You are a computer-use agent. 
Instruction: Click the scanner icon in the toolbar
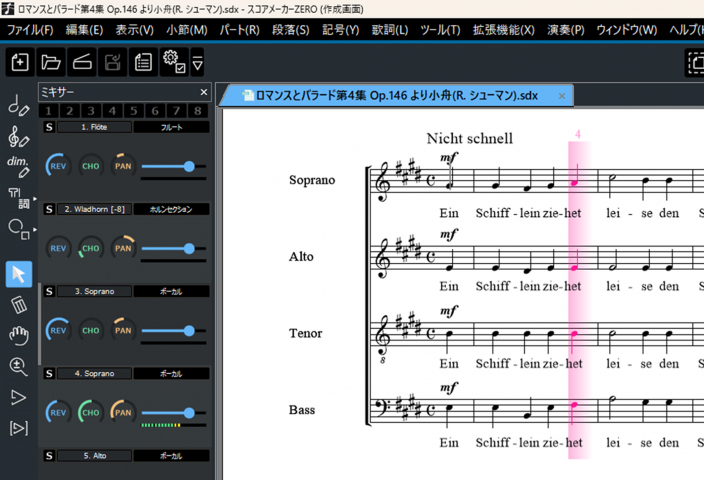(82, 62)
